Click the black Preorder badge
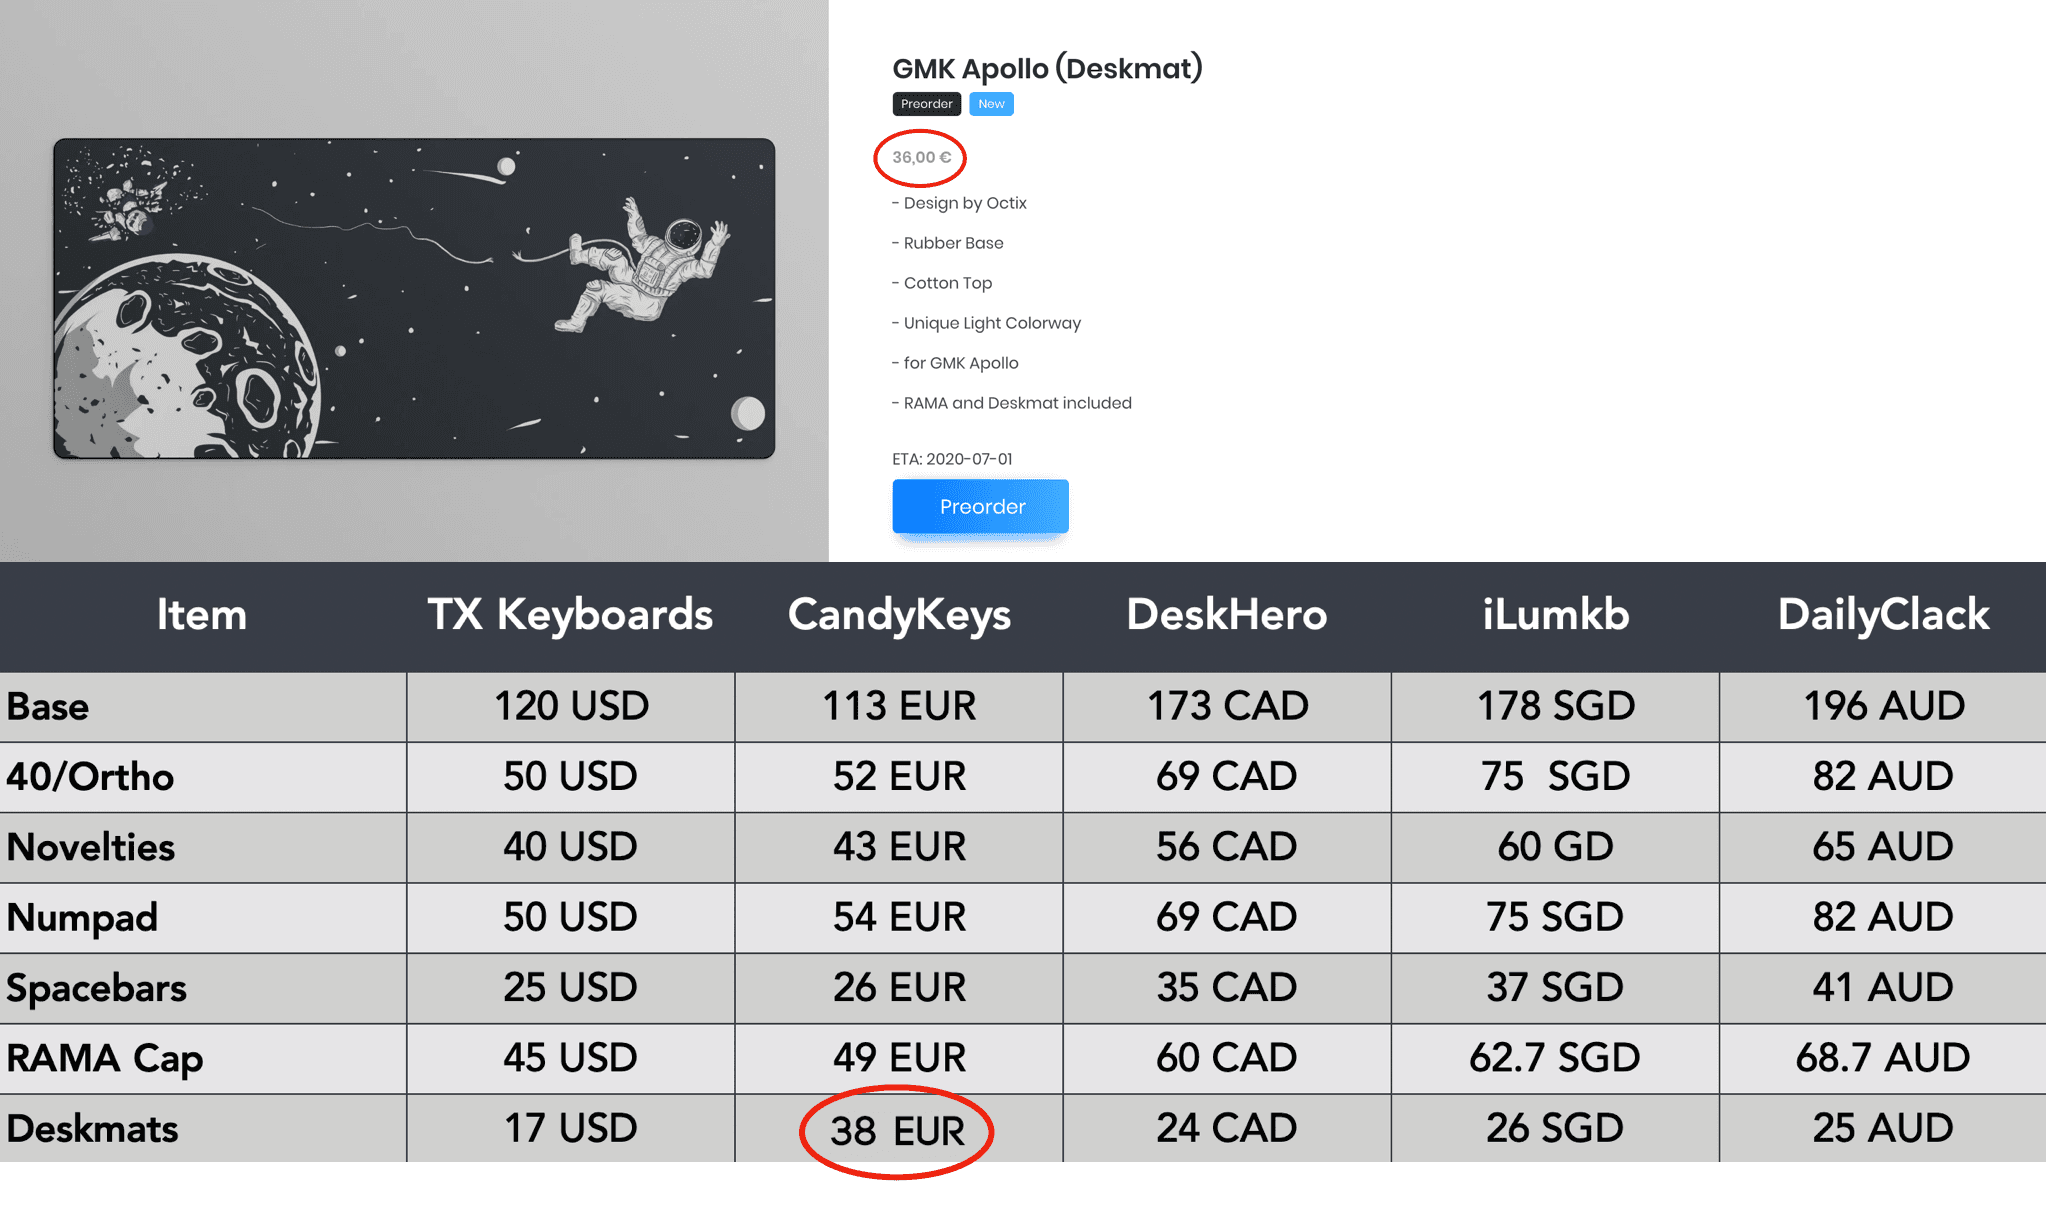This screenshot has width=2046, height=1208. (926, 104)
